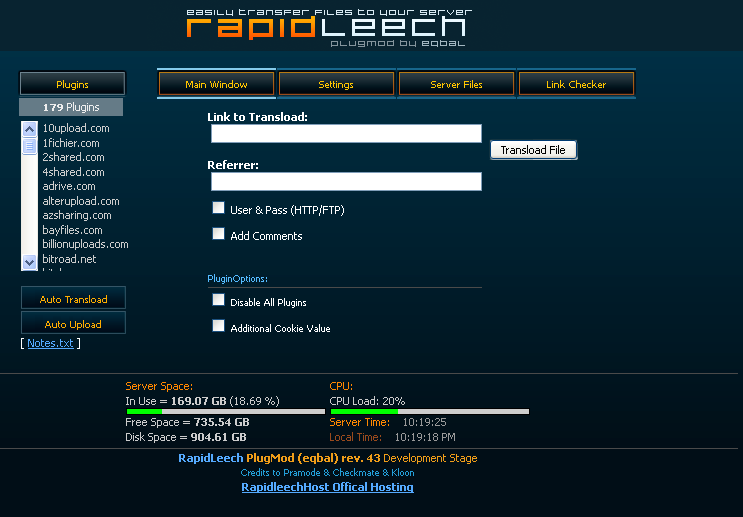Go to the Link Checker tab

(x=576, y=84)
